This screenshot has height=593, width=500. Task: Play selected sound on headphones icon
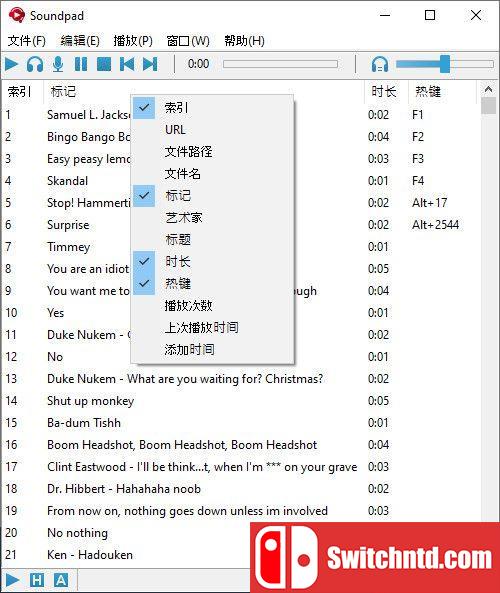(x=35, y=64)
